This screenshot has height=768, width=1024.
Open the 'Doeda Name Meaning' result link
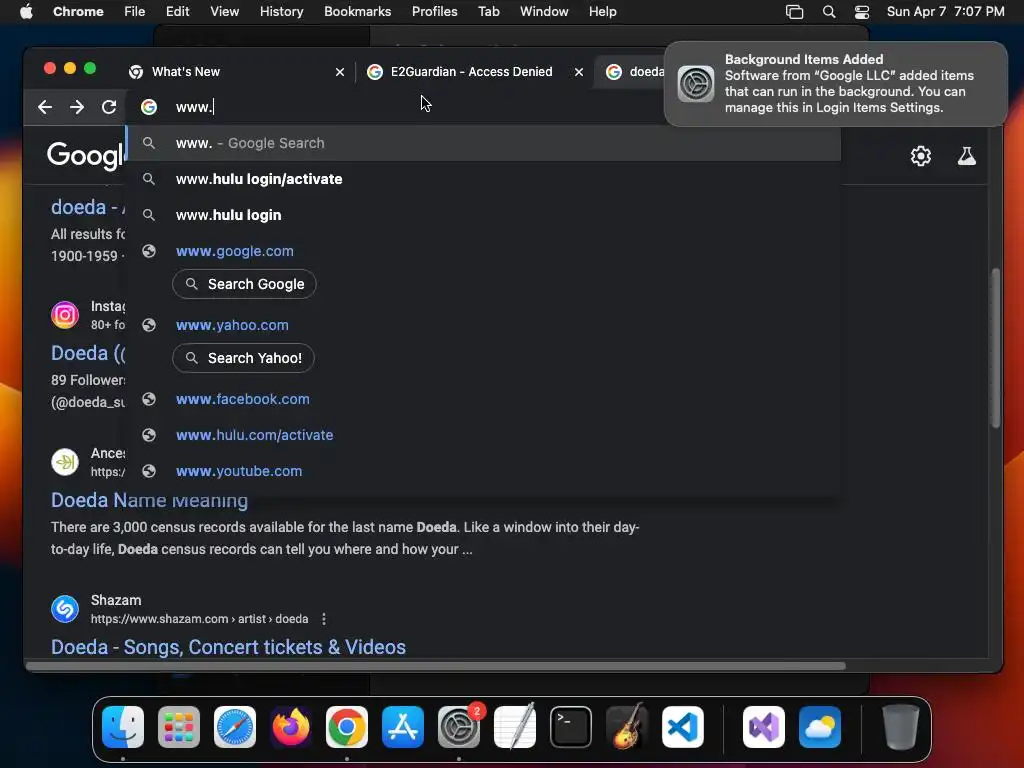150,500
